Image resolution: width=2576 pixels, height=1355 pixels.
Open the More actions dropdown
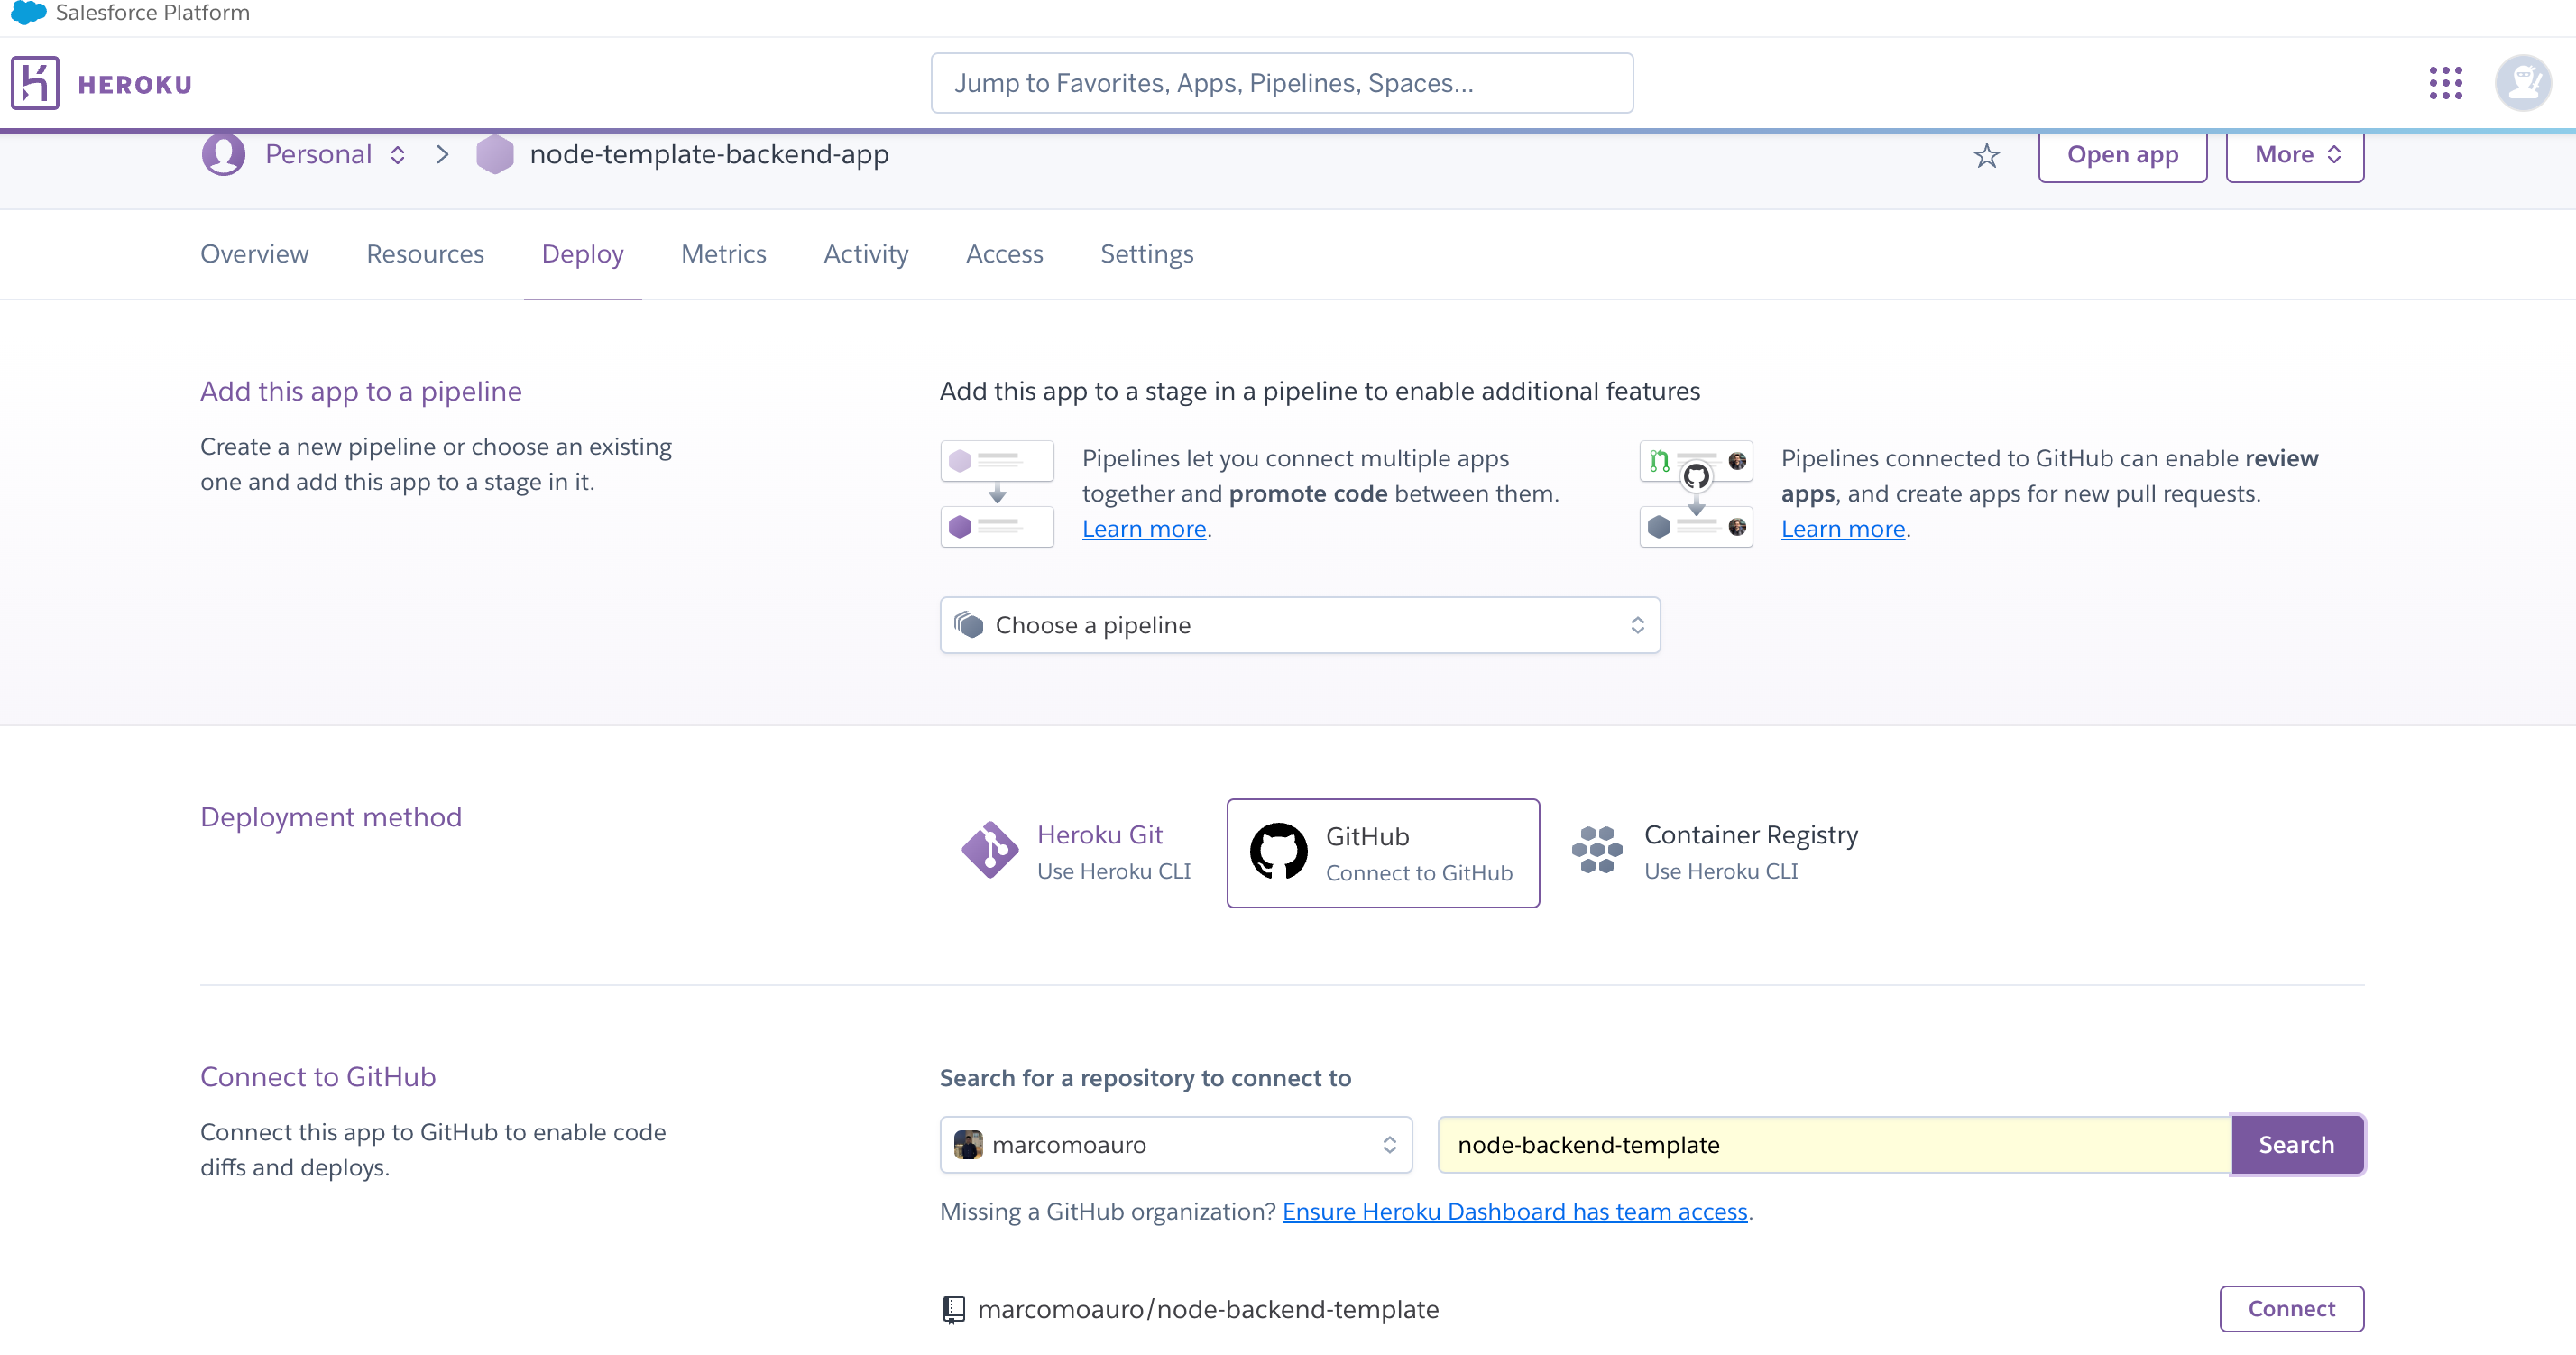(x=2295, y=155)
